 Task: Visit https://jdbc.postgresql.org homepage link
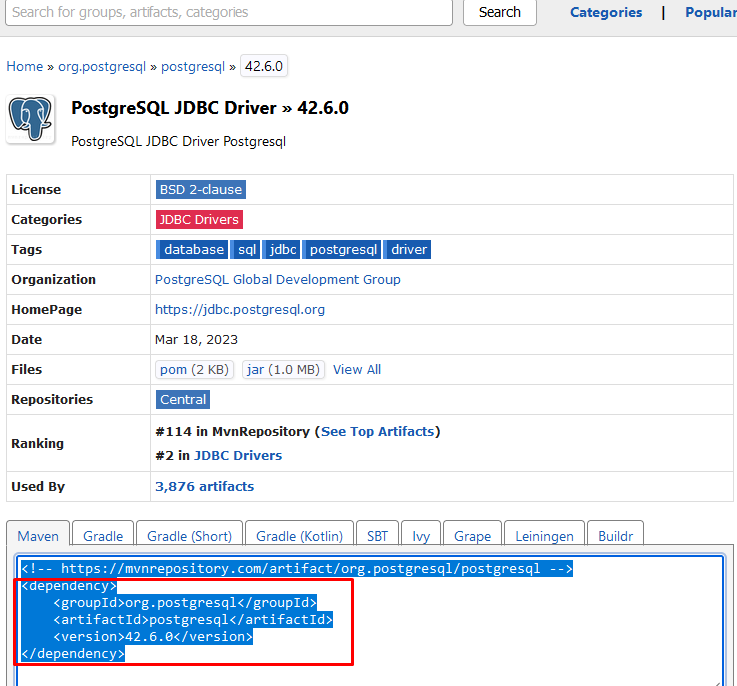click(x=240, y=310)
